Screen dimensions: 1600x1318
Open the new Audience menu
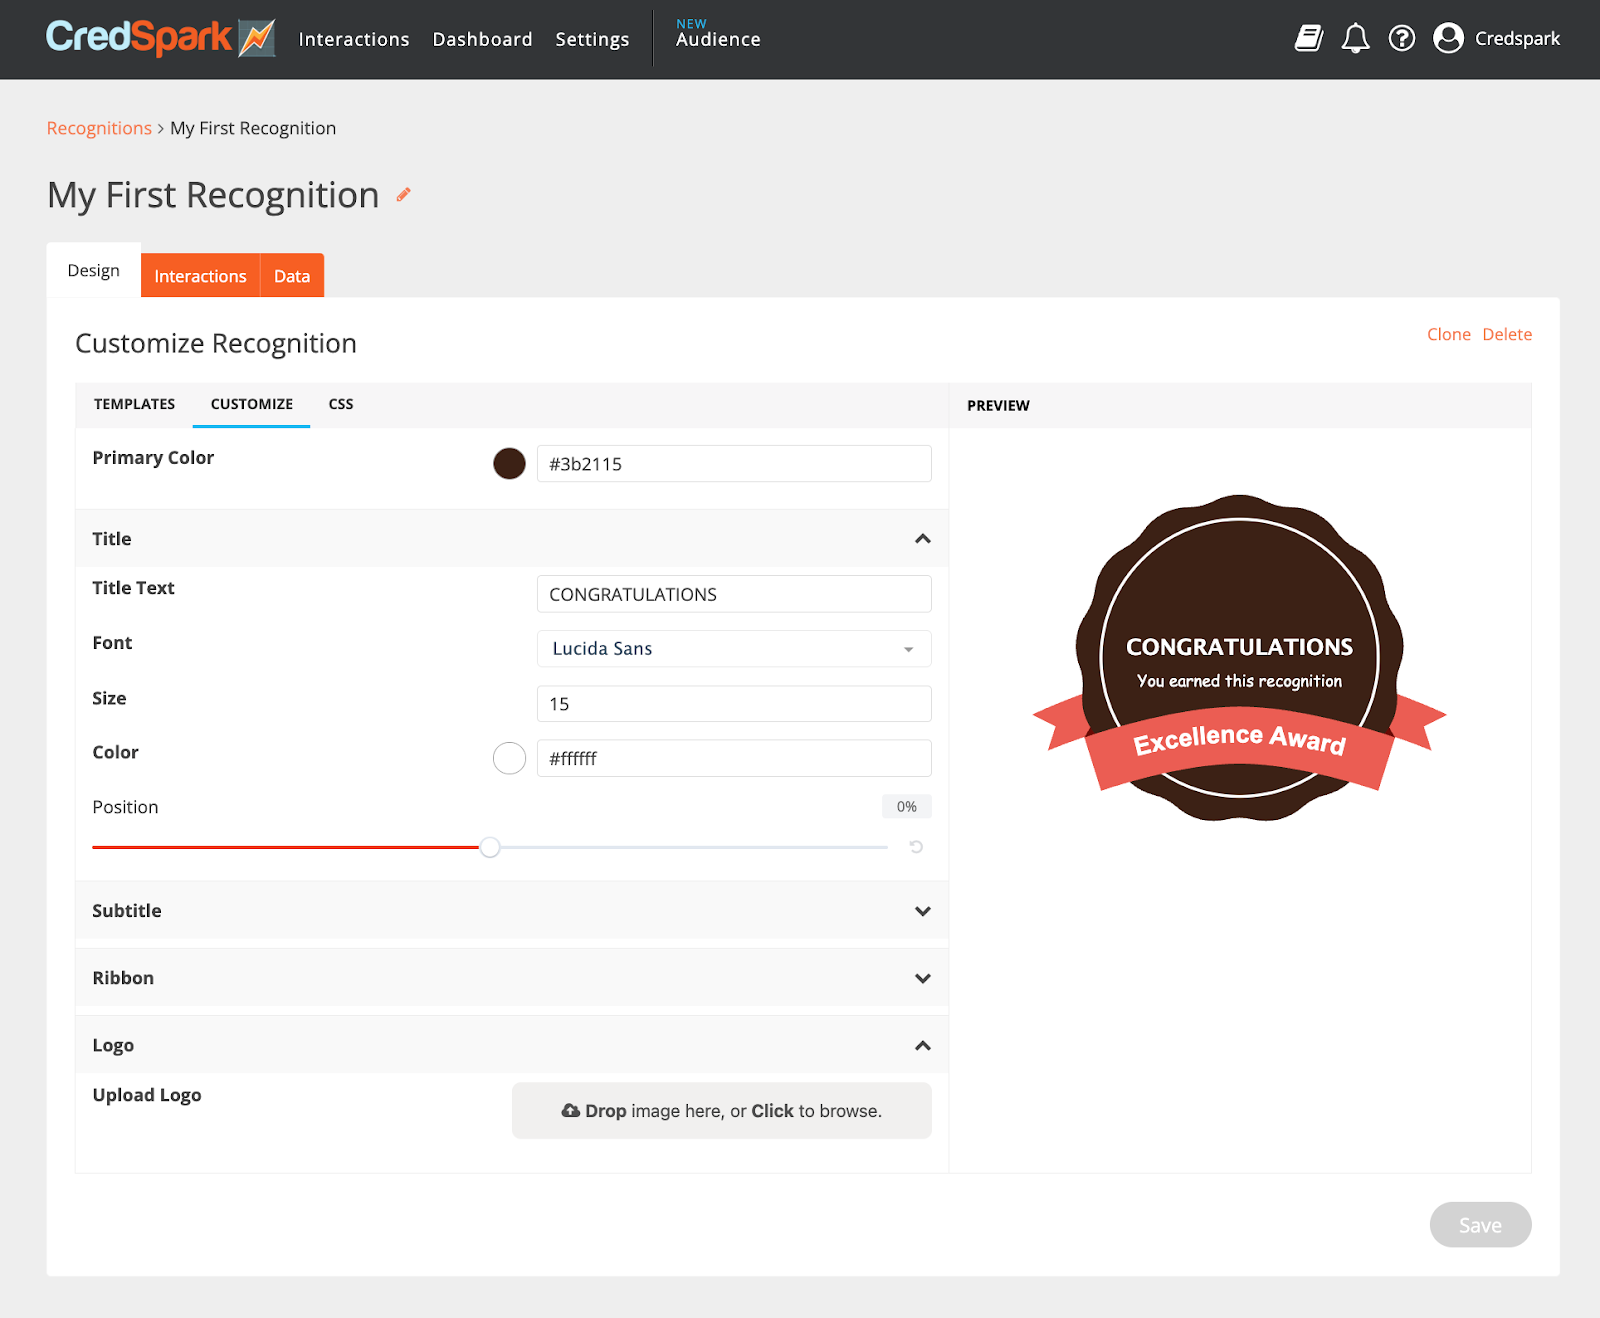point(718,34)
